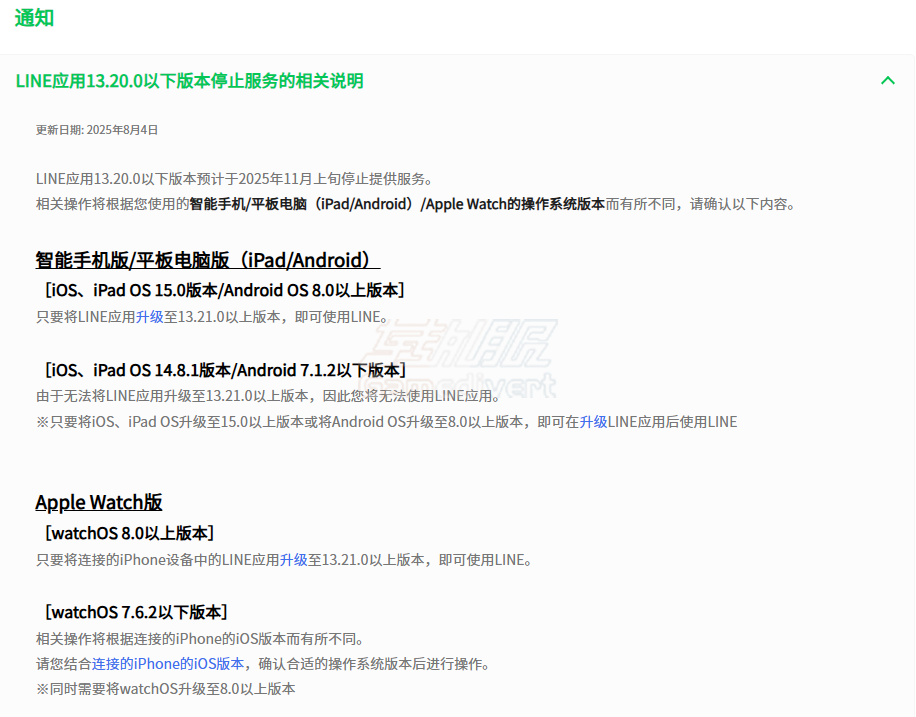Click the [iOS、iPad OS 15.0版本/Android OS 8.0以上版本] subheading
Screen dimensions: 916x717
point(225,290)
